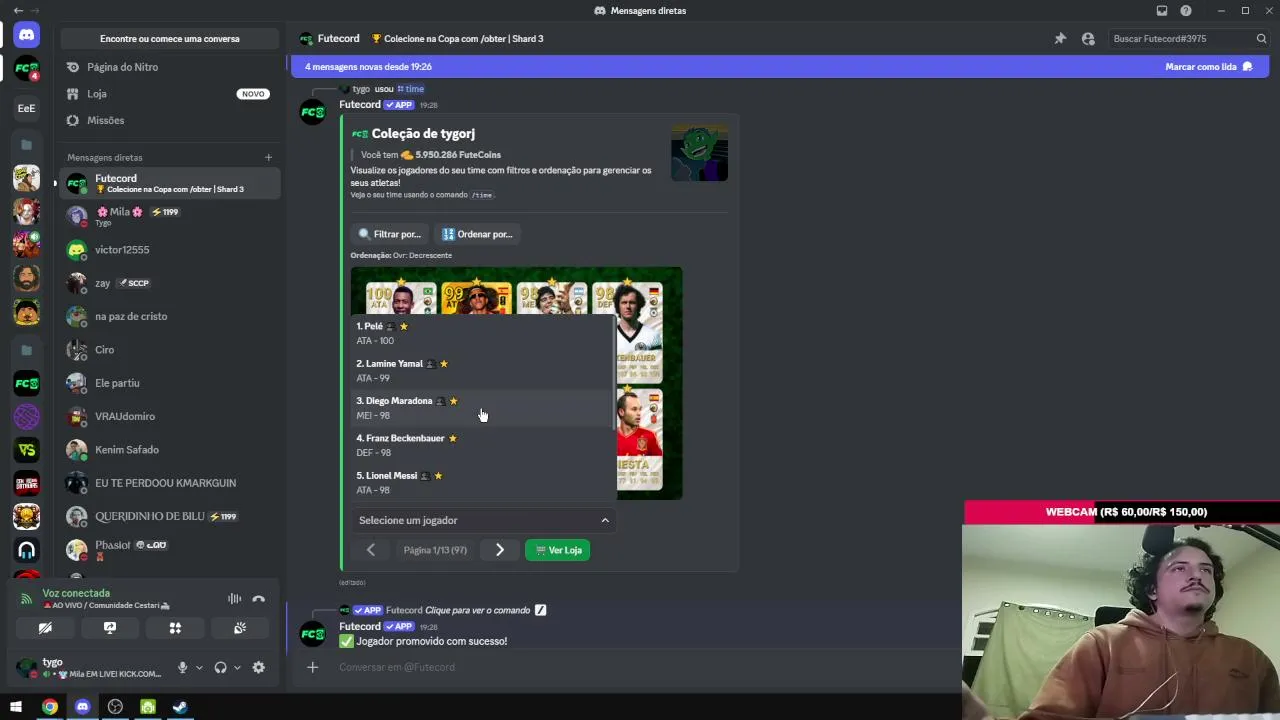
Task: Open the Ciro conversation
Action: (170, 350)
